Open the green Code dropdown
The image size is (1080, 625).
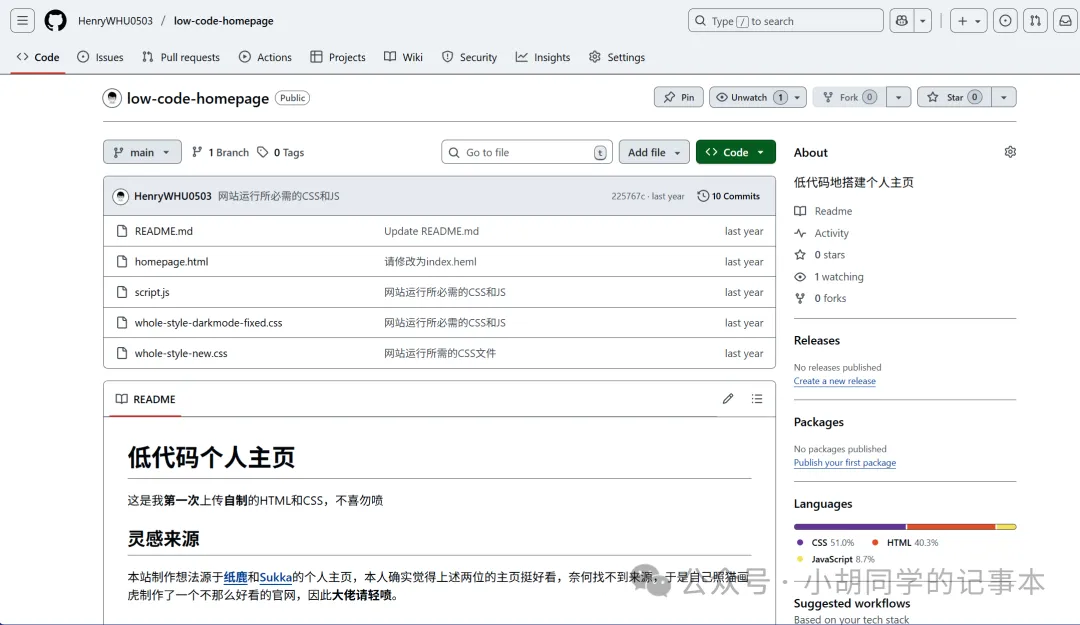[735, 152]
